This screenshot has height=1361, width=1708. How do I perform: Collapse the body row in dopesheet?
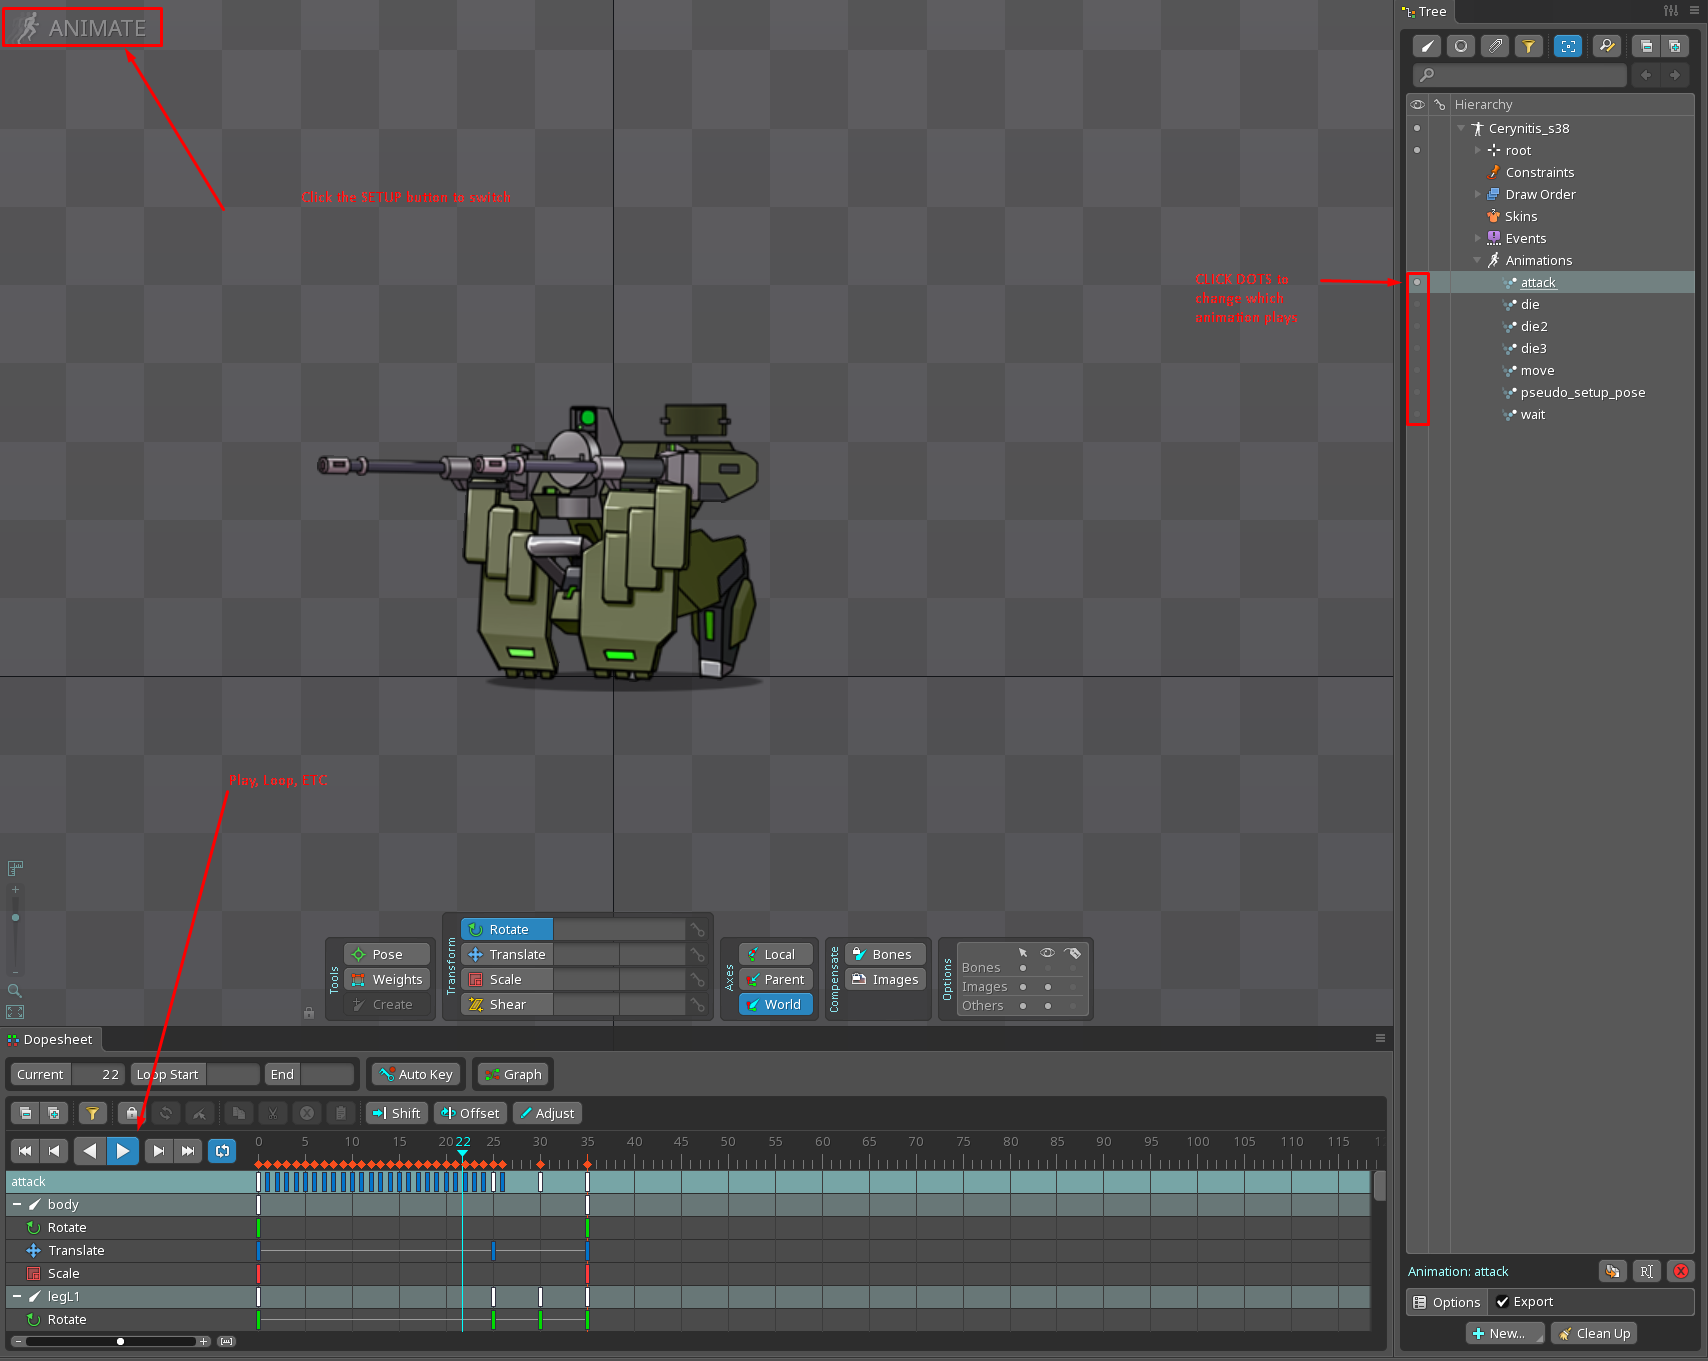tap(17, 1205)
